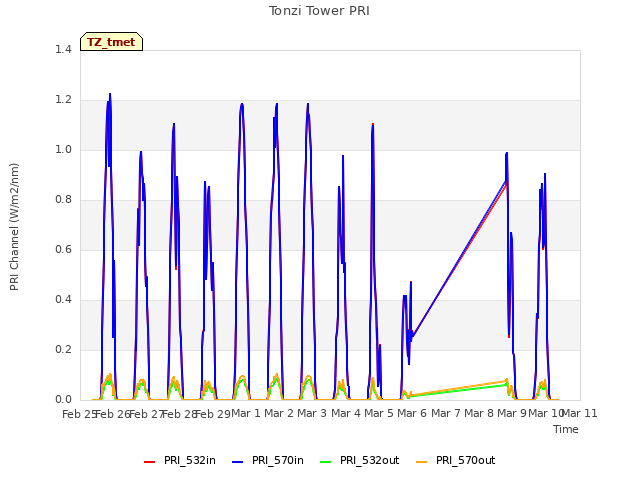
Task: Click the Feb 27 x-axis label
Action: tap(146, 414)
